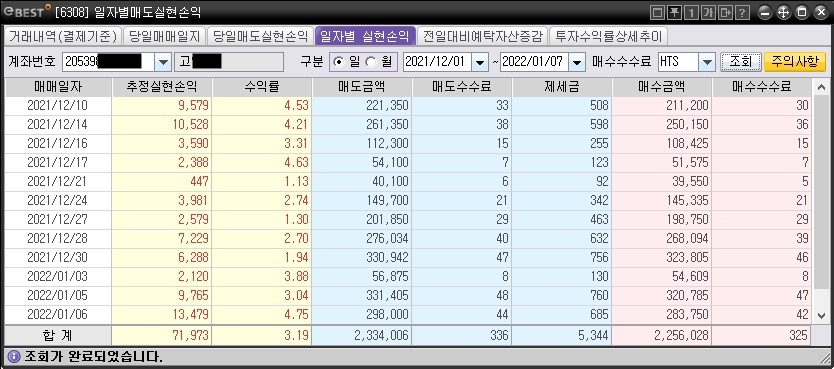834x369 pixels.
Task: Click the date cell 2022/01/06
Action: pyautogui.click(x=57, y=314)
